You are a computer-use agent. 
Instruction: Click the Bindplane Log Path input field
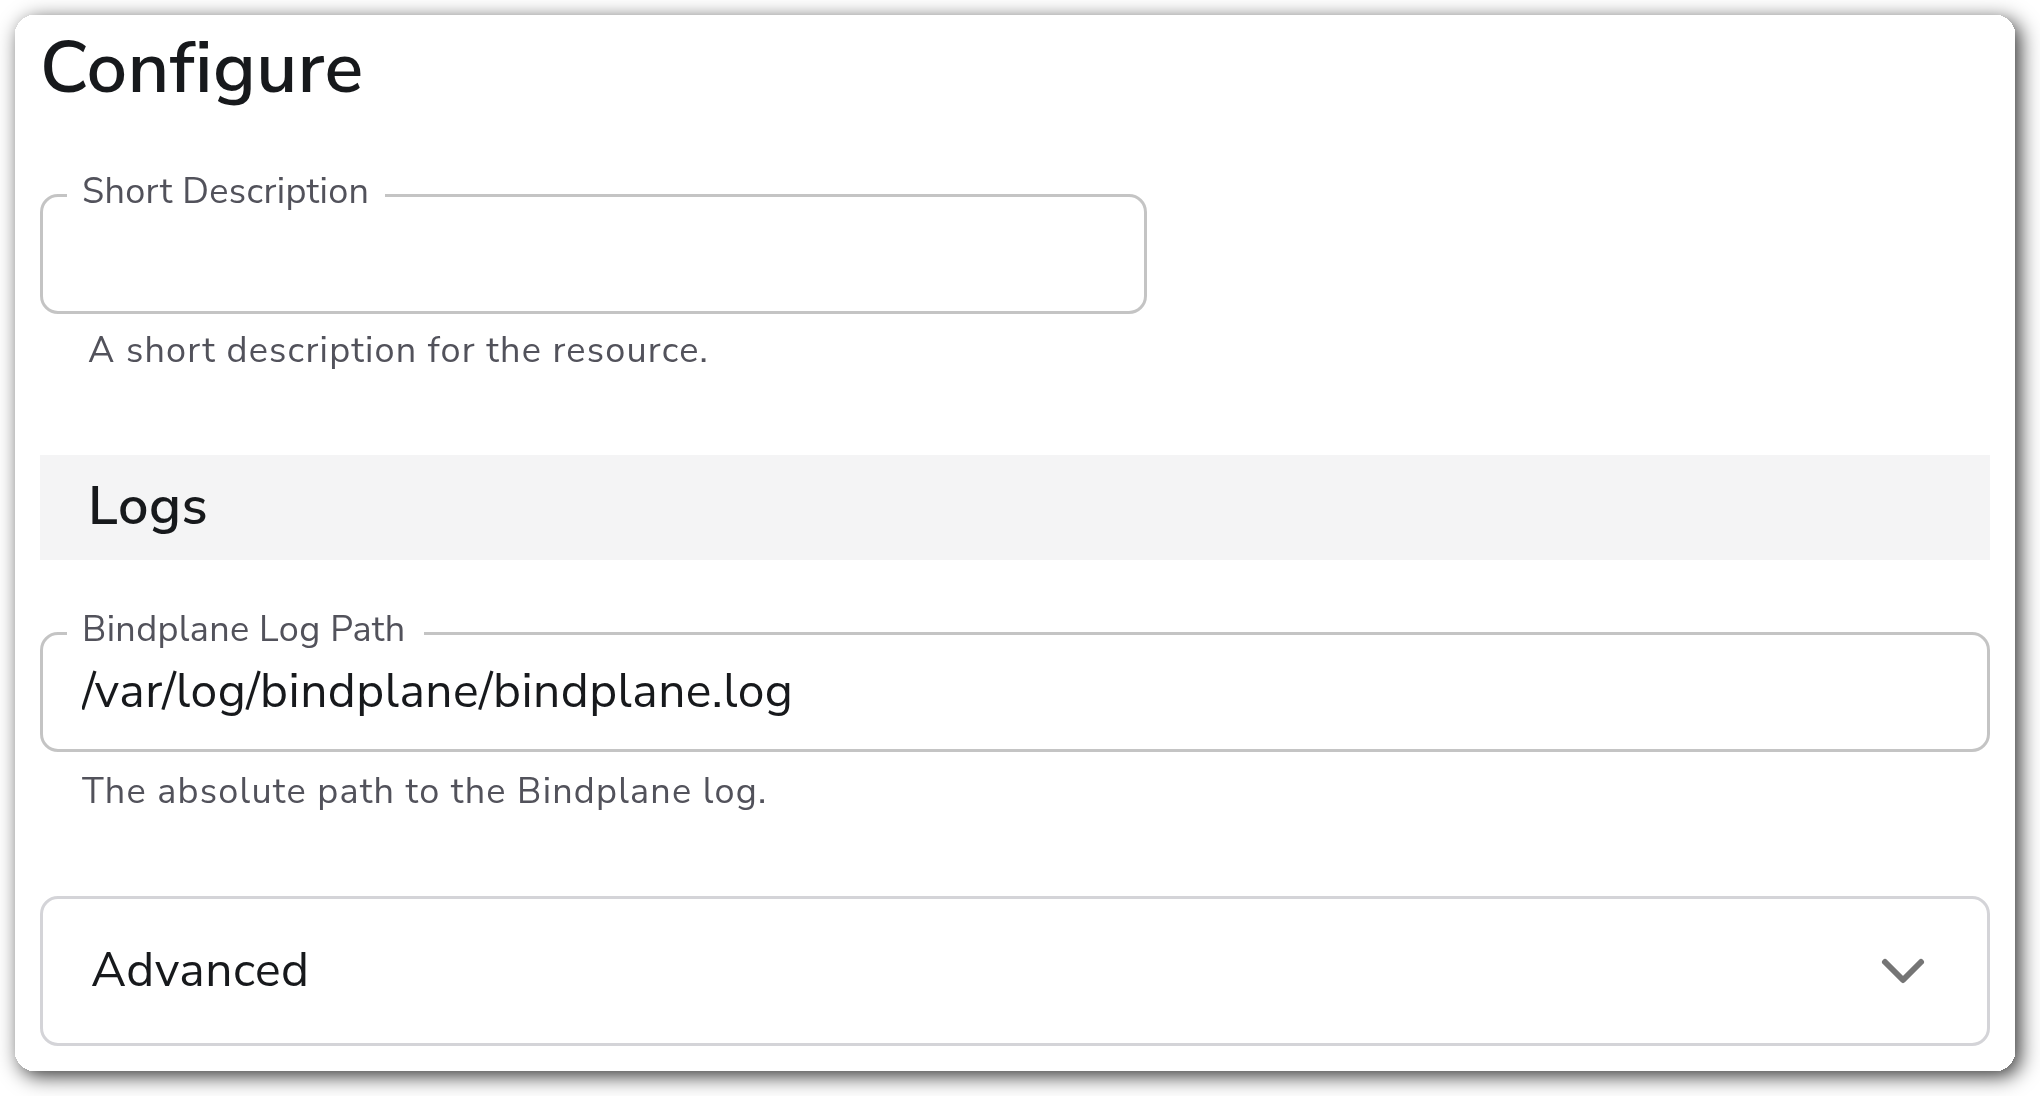click(x=1014, y=692)
